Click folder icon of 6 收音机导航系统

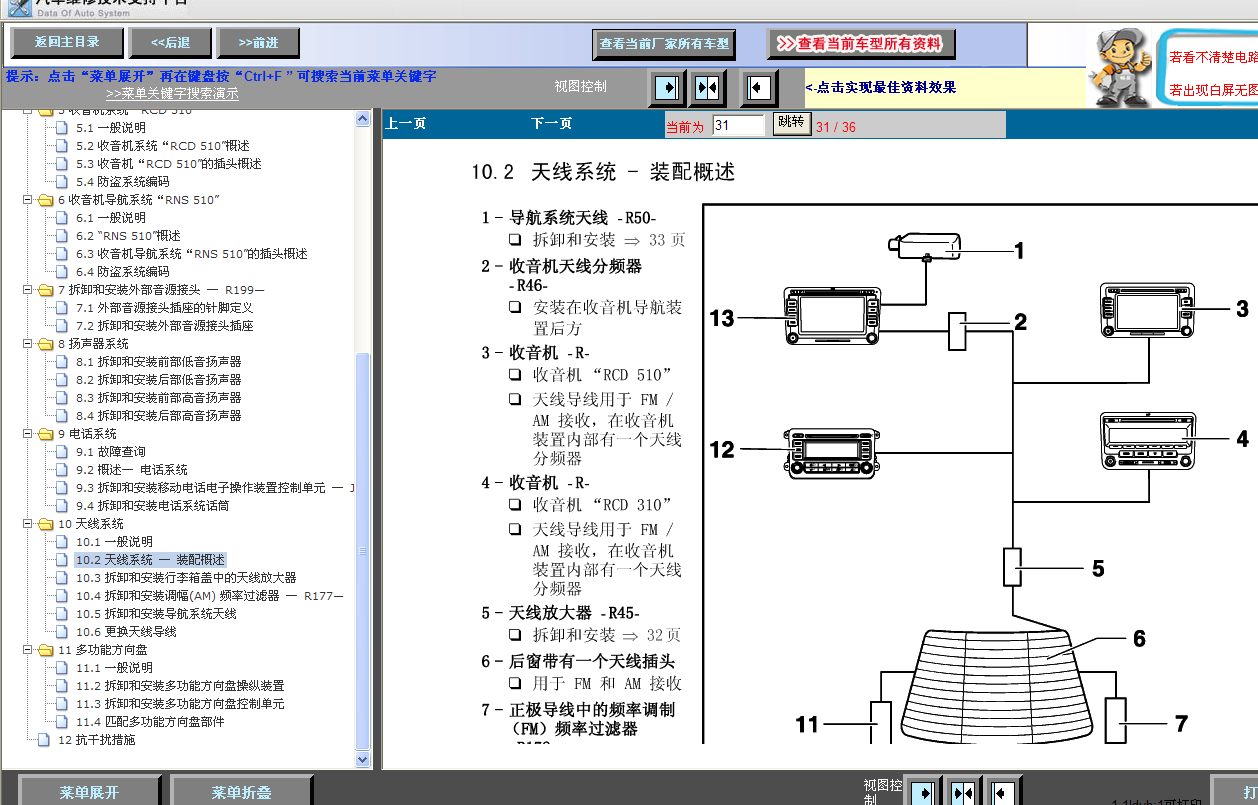click(x=45, y=200)
